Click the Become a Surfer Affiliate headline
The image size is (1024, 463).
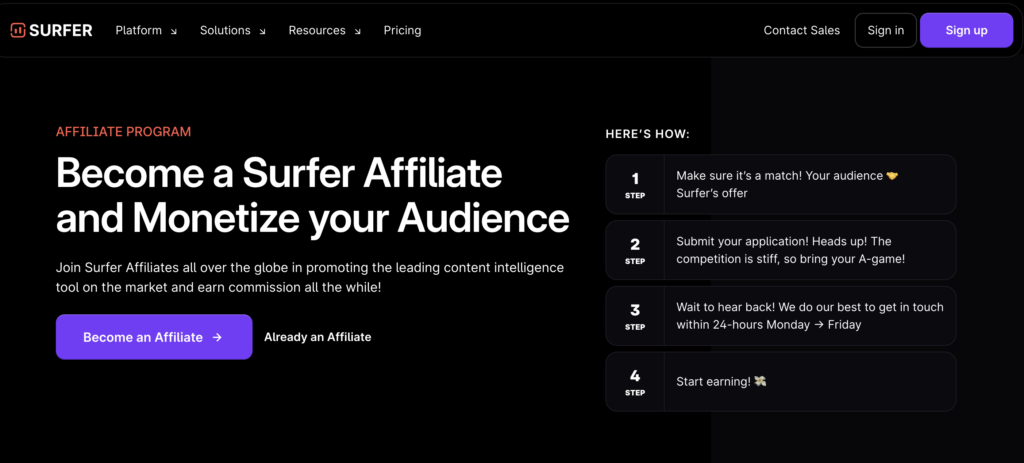[312, 196]
